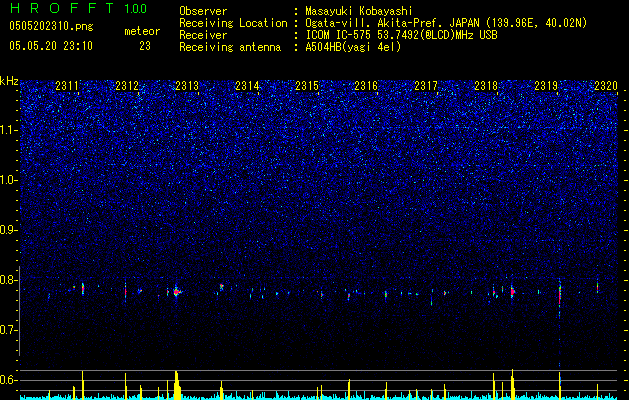Select the date stamp 05.05.20 23:10
This screenshot has height=400, width=629.
51,46
